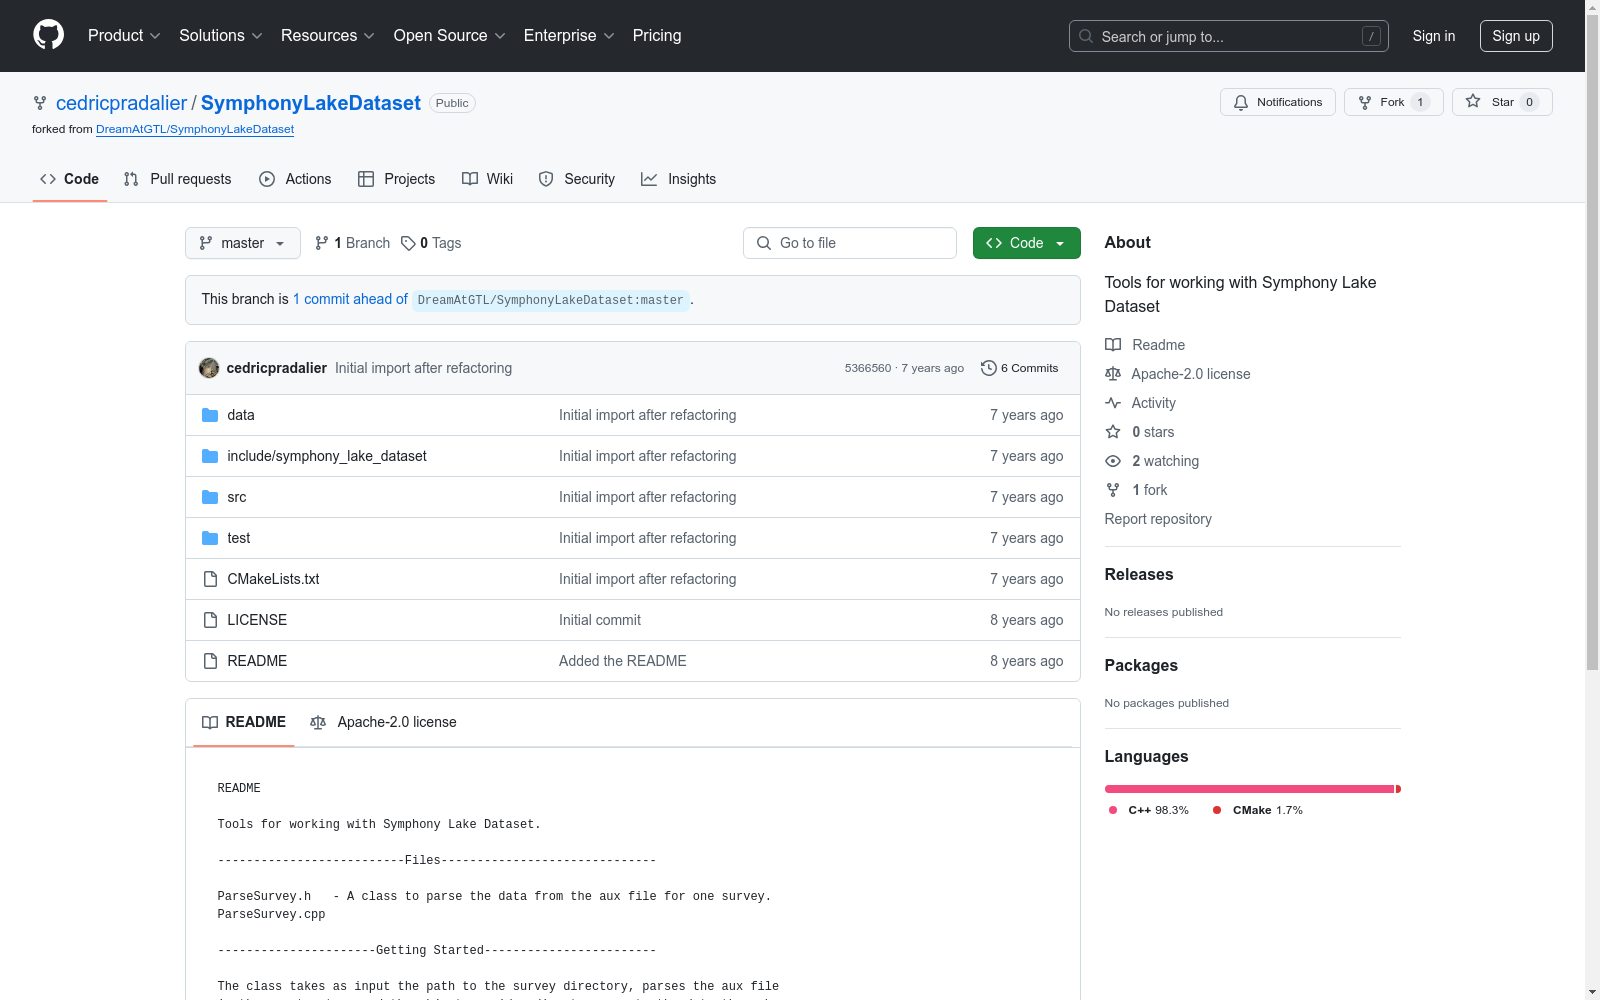
Task: Open Apache-2.0 license link in About
Action: point(1178,374)
